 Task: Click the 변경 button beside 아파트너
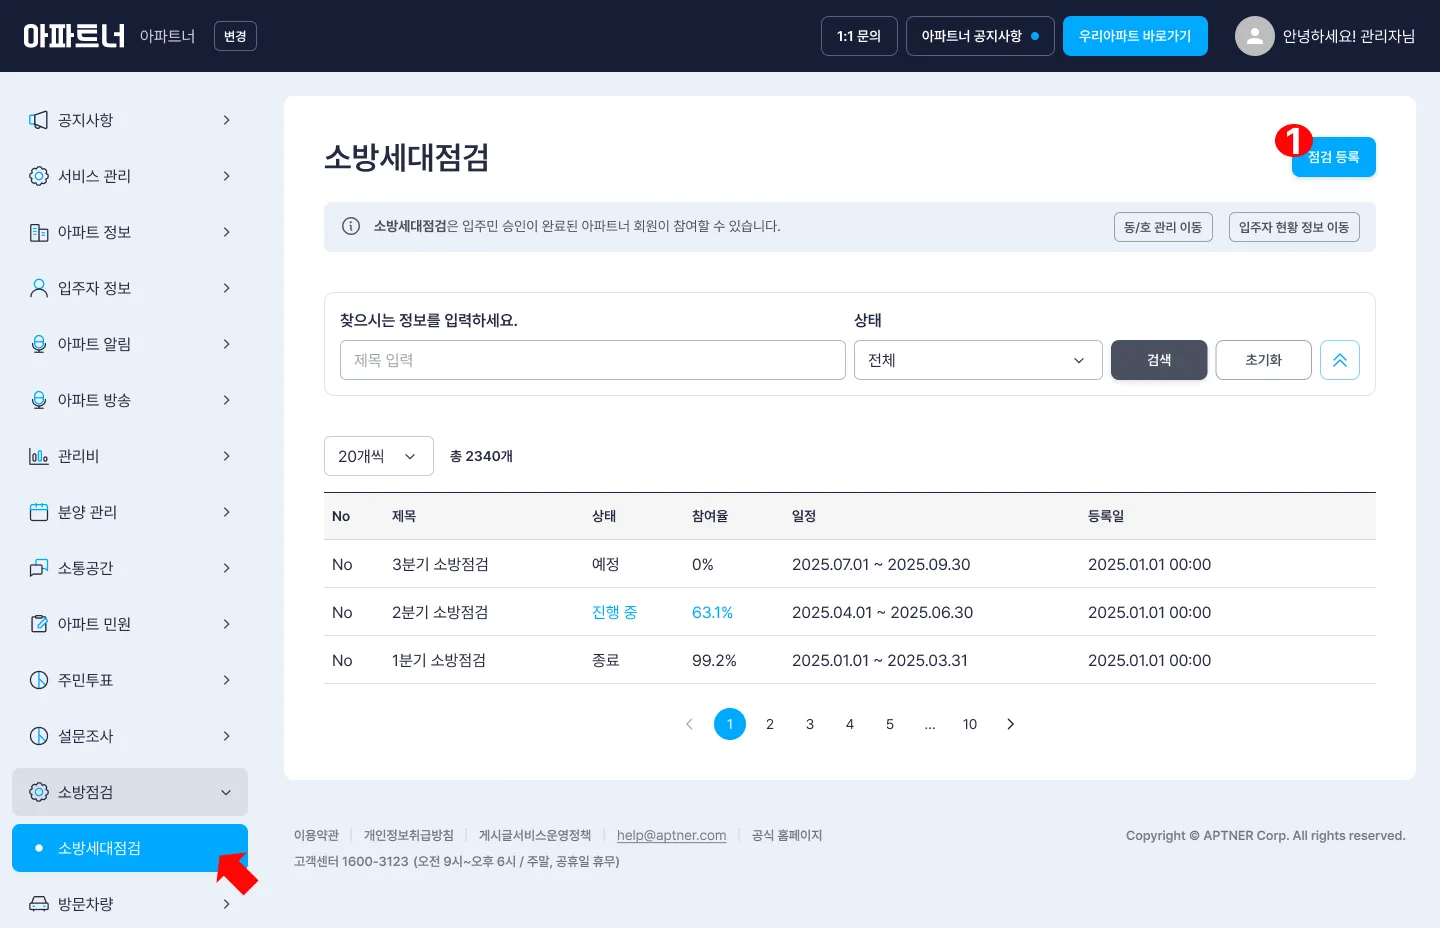235,36
